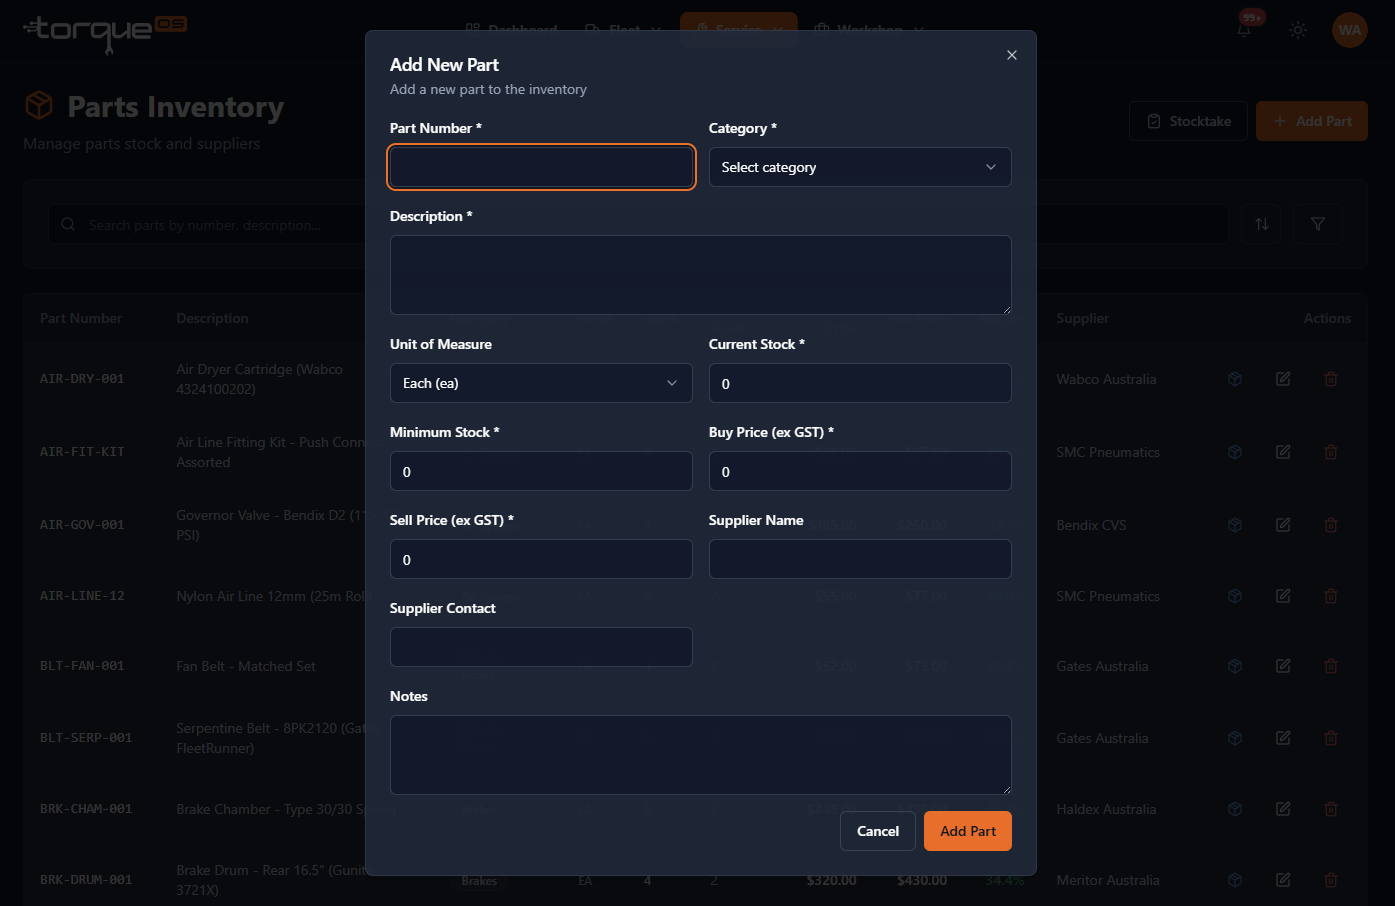Screen dimensions: 1395x906
Task: Edit the BLT-FAN-001 part
Action: pyautogui.click(x=1283, y=666)
